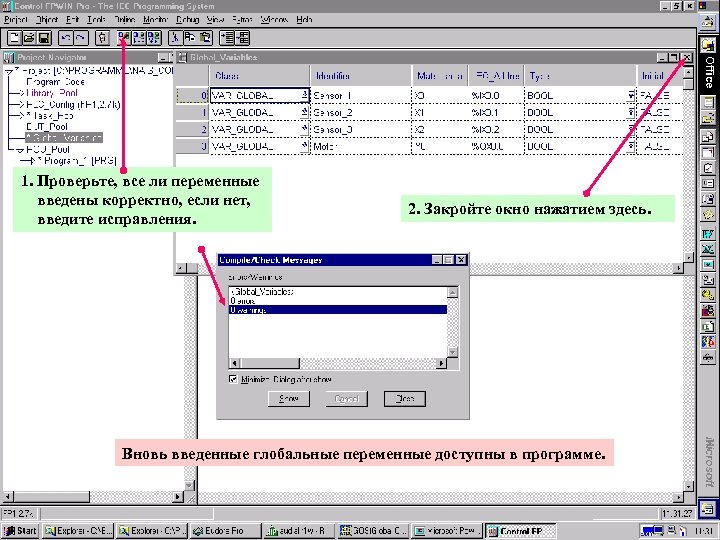The image size is (720, 540).
Task: Click the Cut scissors toolbar icon
Action: click(x=175, y=38)
